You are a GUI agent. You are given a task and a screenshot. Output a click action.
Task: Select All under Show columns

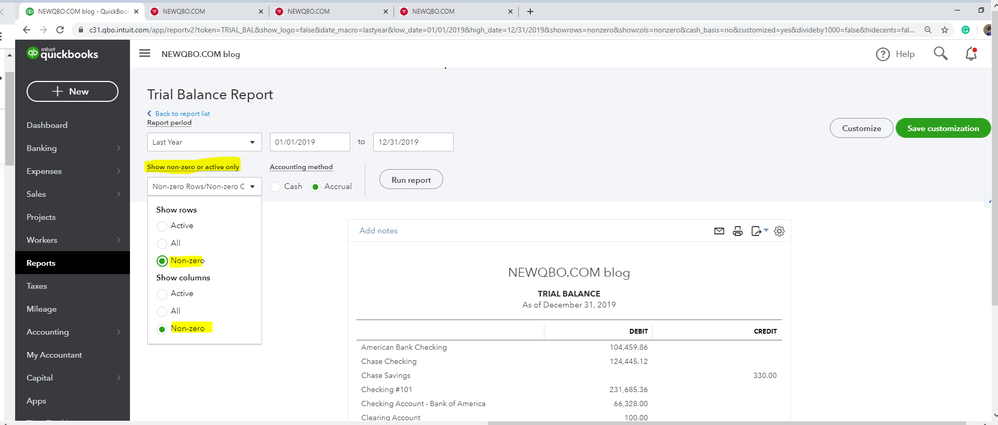coord(162,311)
